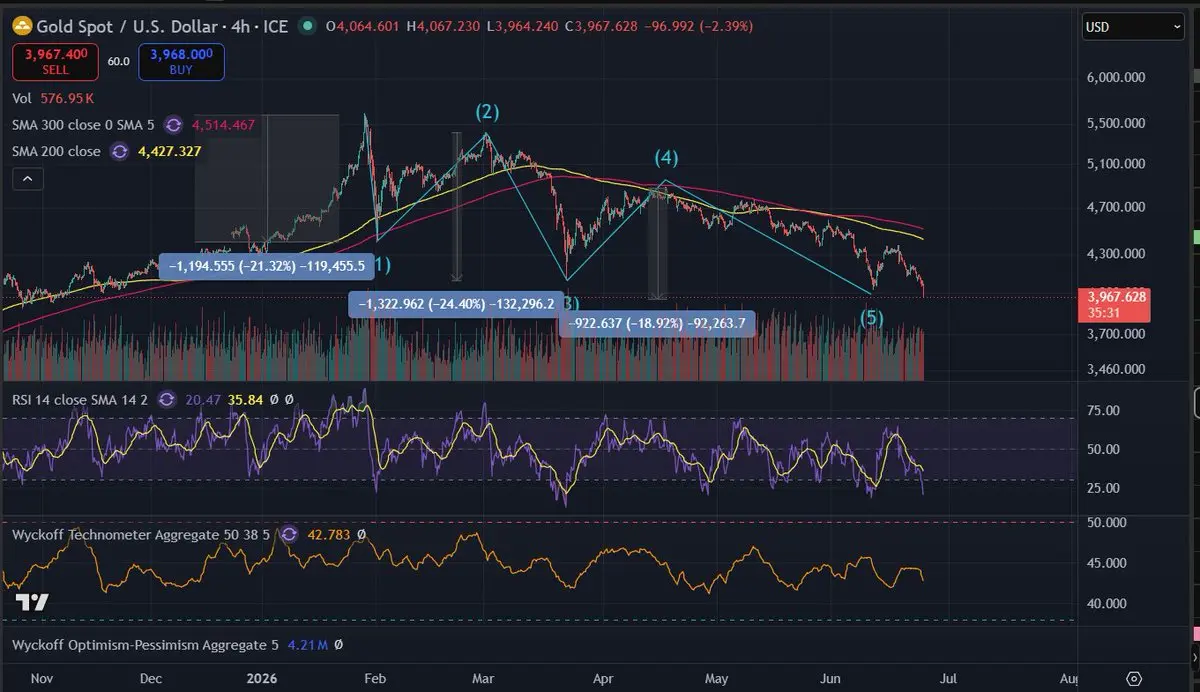Open the USD currency dropdown

click(1133, 27)
